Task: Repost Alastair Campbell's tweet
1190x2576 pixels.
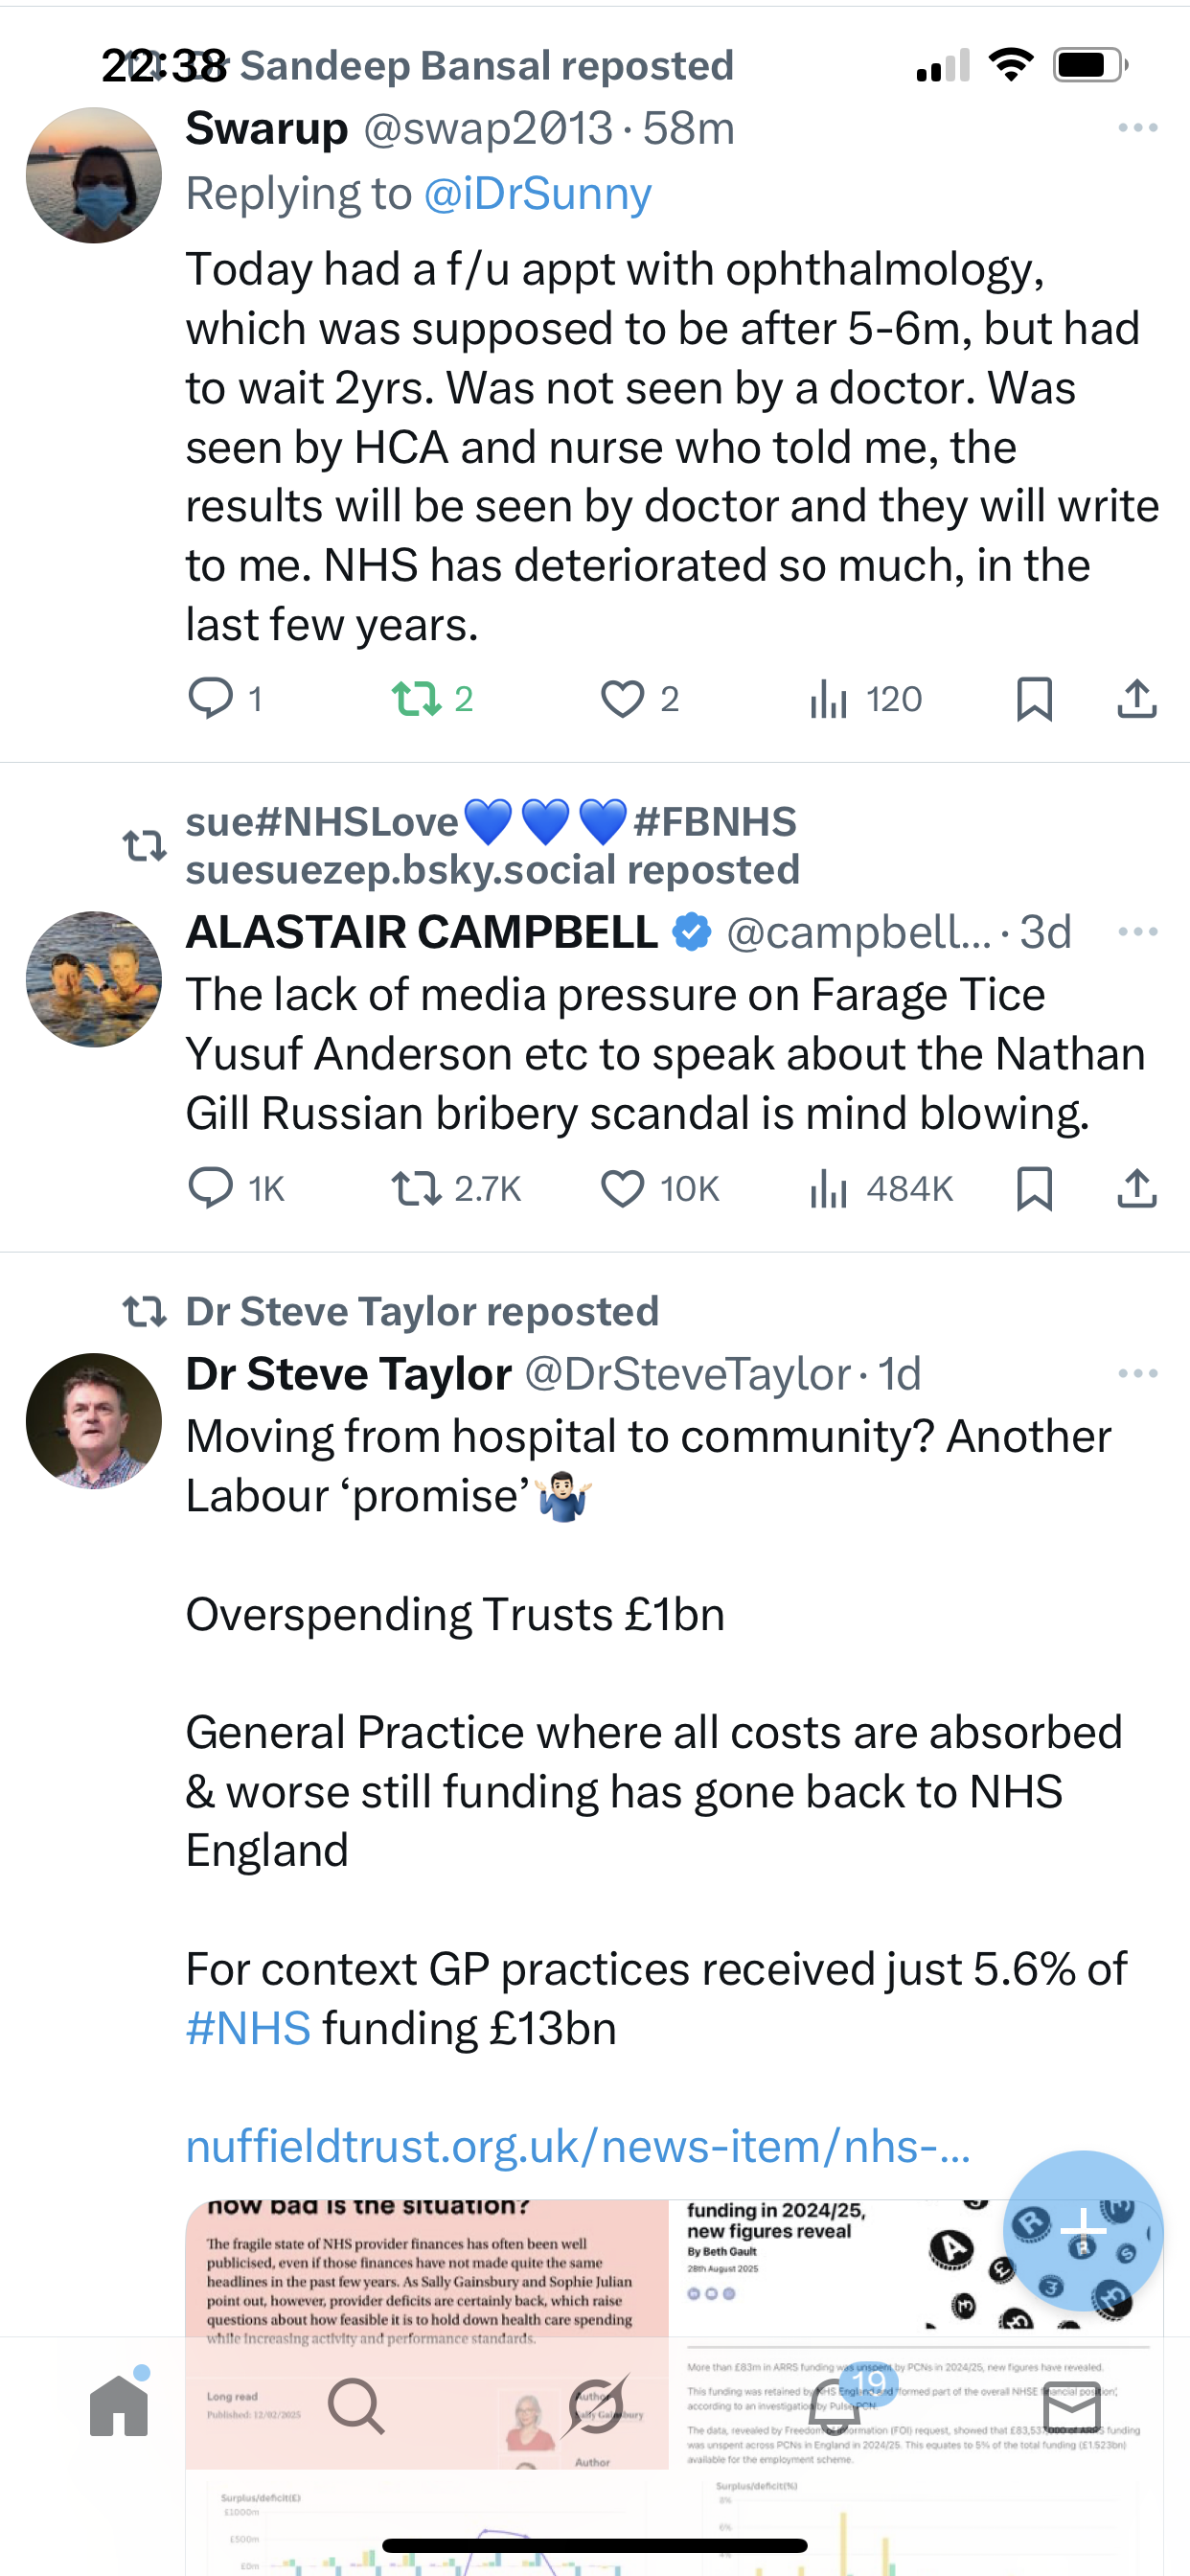Action: pyautogui.click(x=416, y=1188)
